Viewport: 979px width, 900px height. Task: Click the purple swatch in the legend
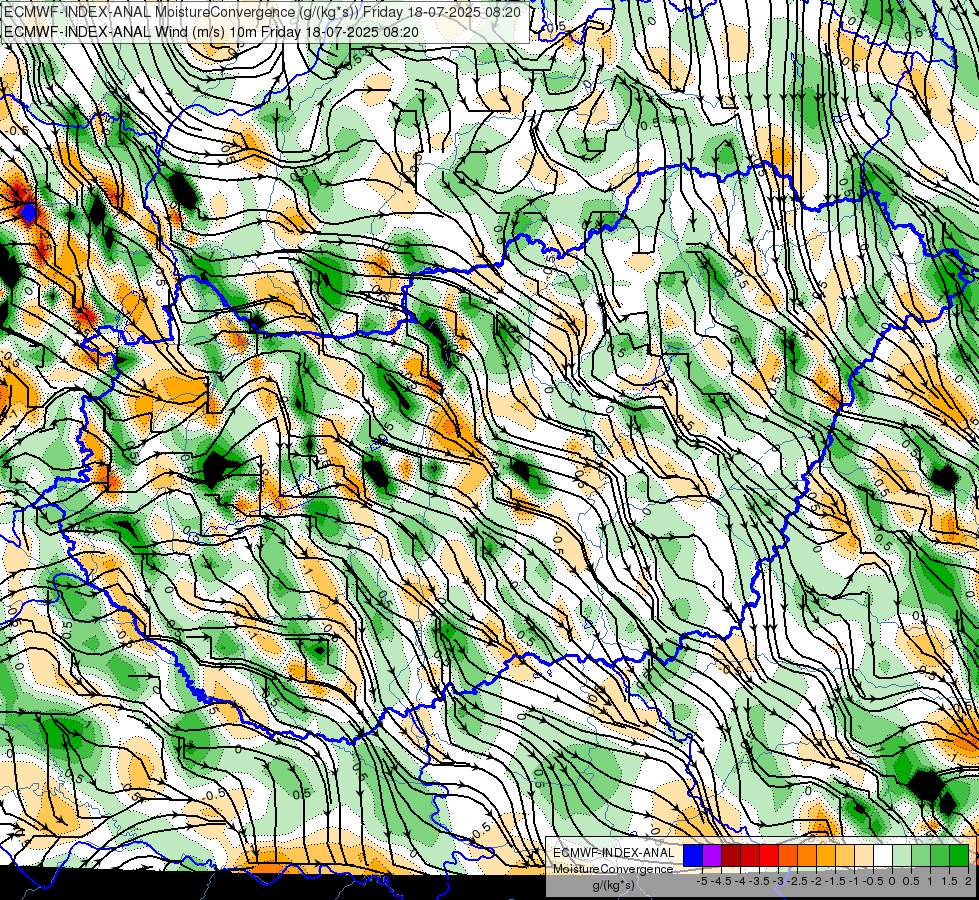(712, 855)
